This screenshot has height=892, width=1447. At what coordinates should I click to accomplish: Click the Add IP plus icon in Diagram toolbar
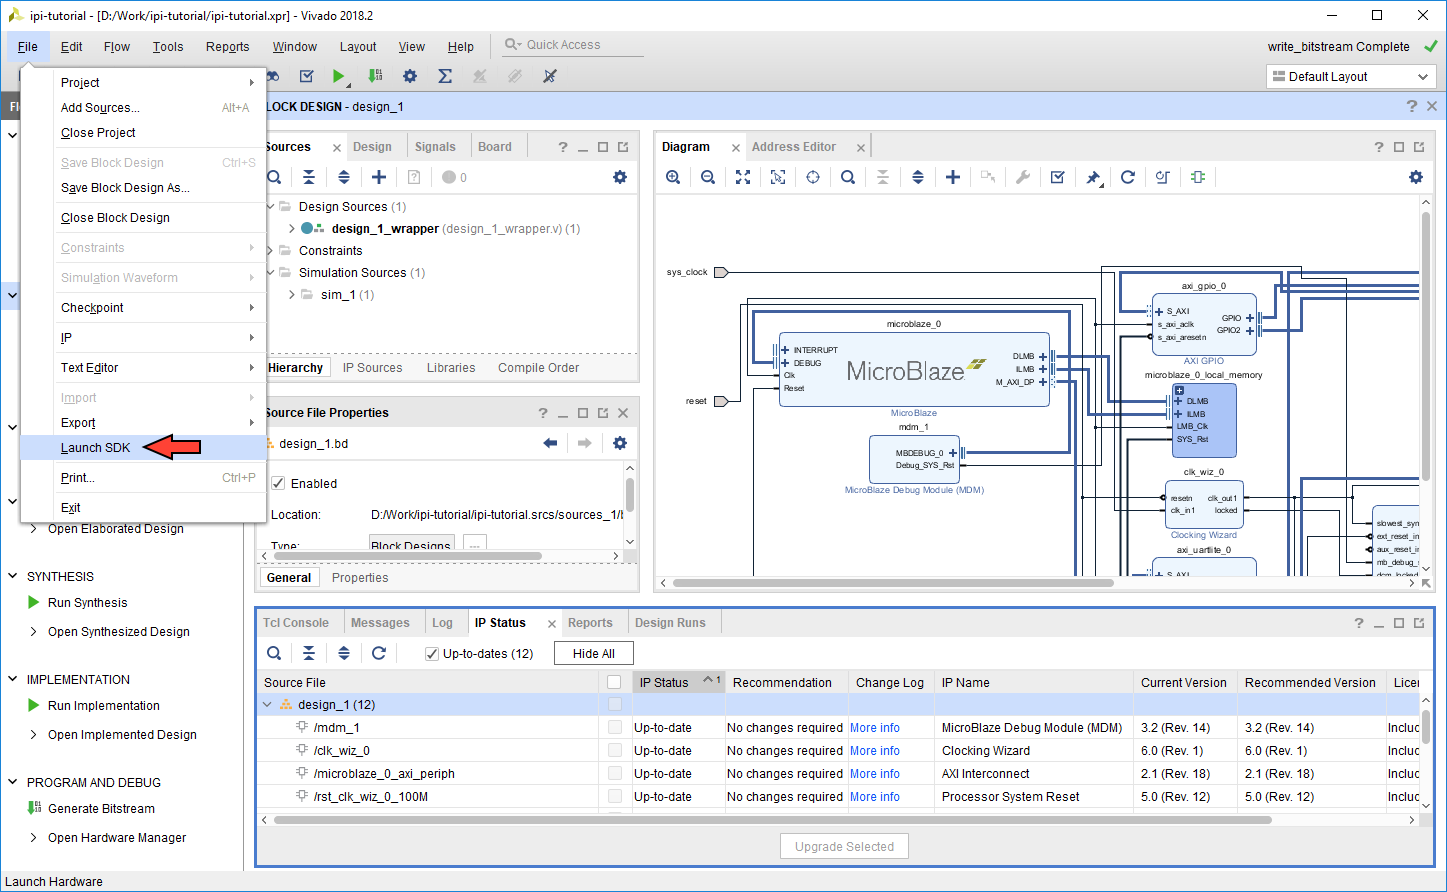click(x=953, y=177)
